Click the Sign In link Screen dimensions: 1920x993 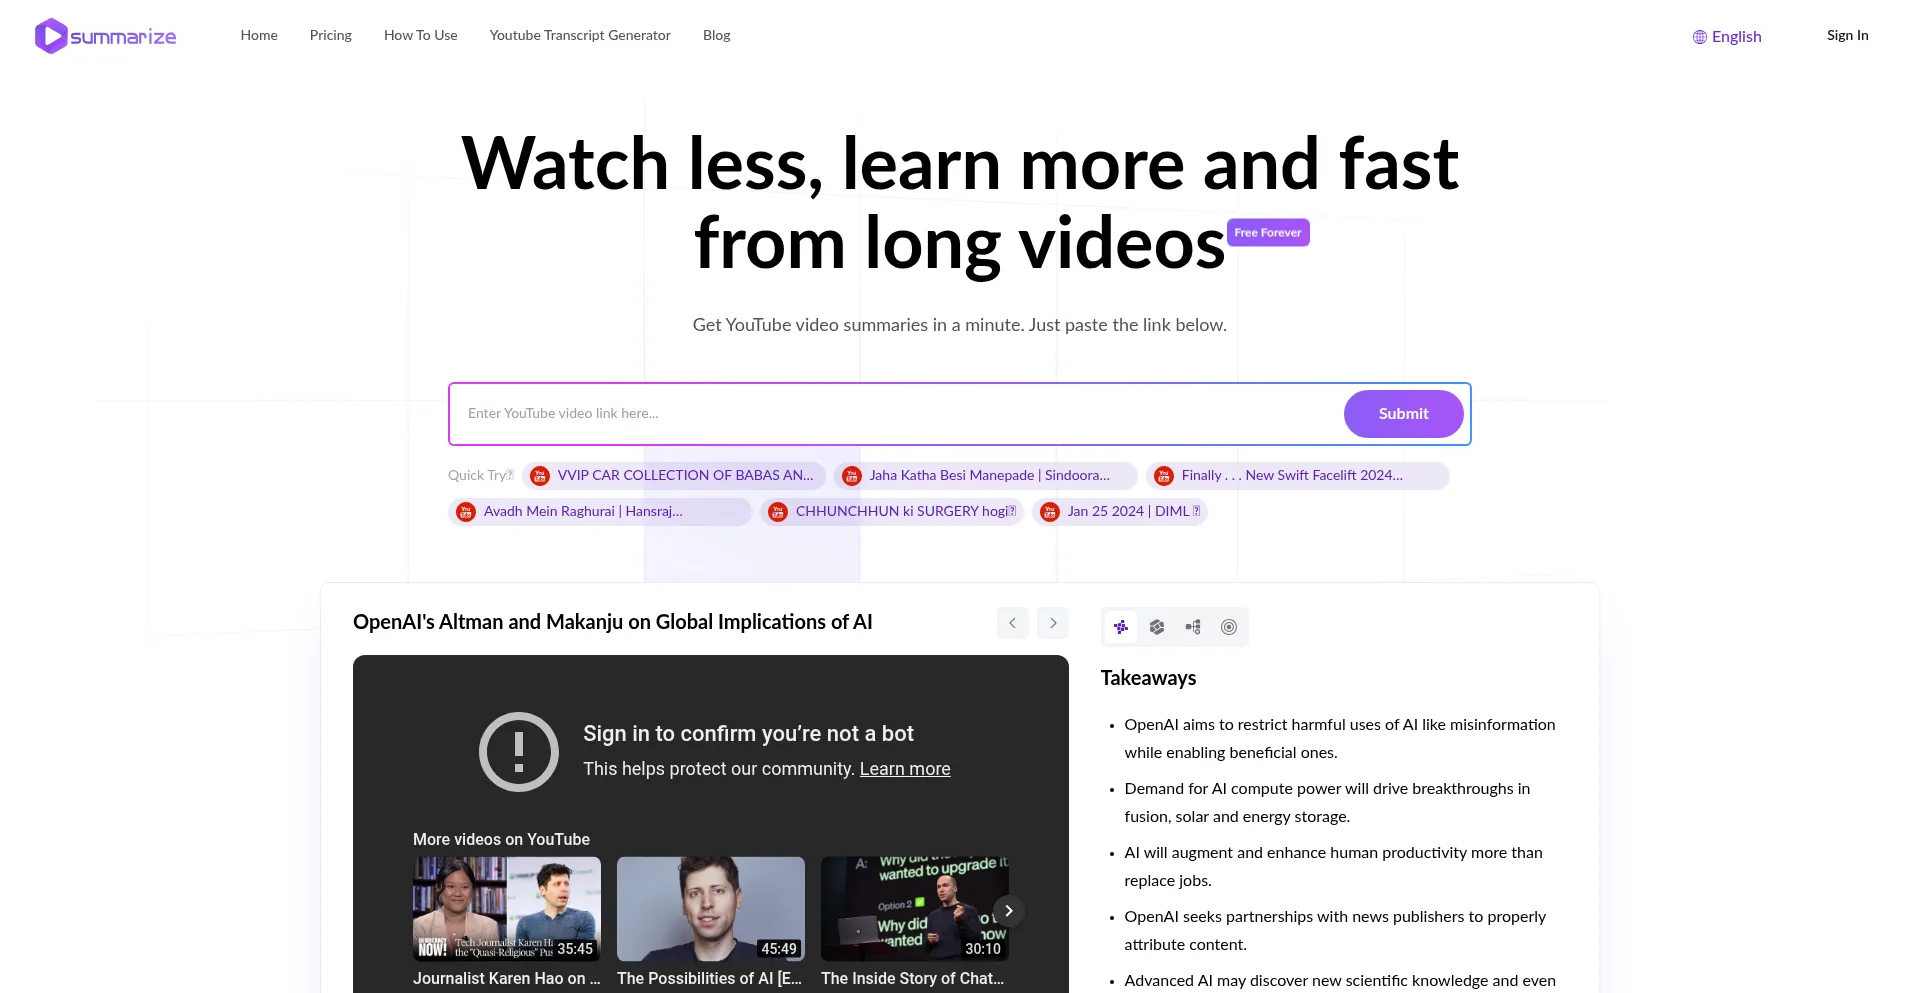tap(1847, 35)
